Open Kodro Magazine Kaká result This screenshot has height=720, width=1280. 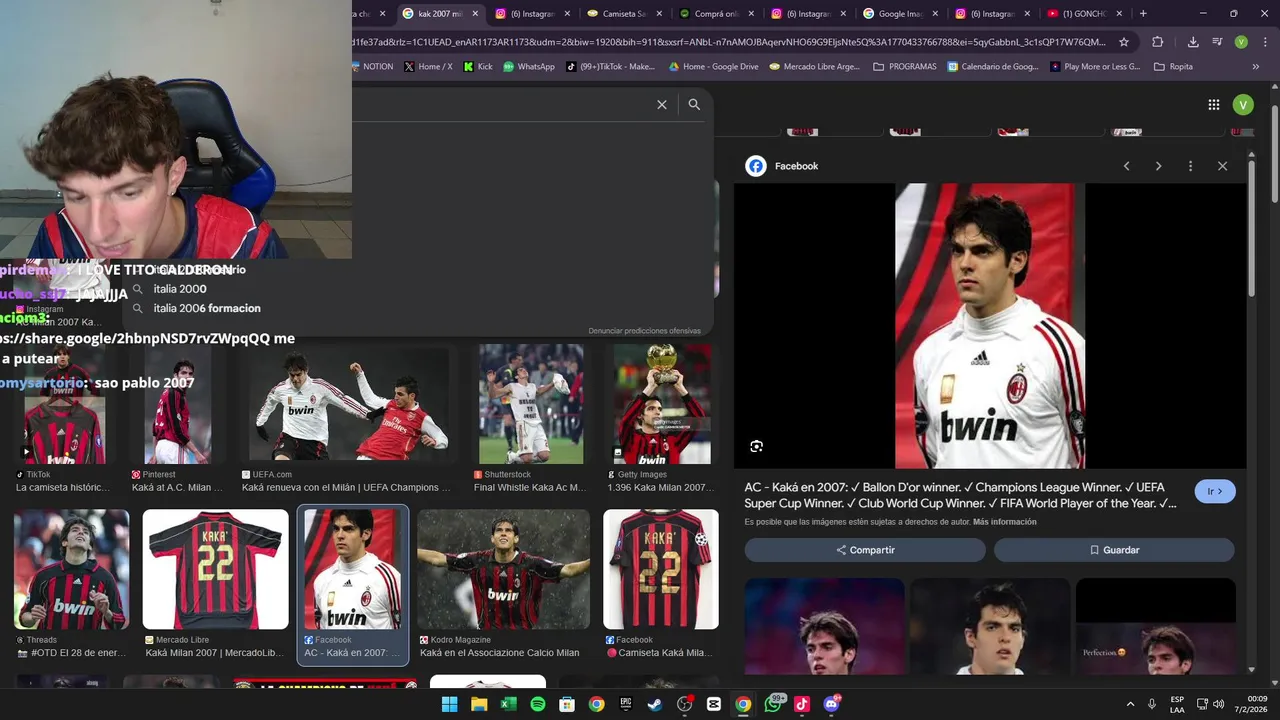tap(503, 583)
